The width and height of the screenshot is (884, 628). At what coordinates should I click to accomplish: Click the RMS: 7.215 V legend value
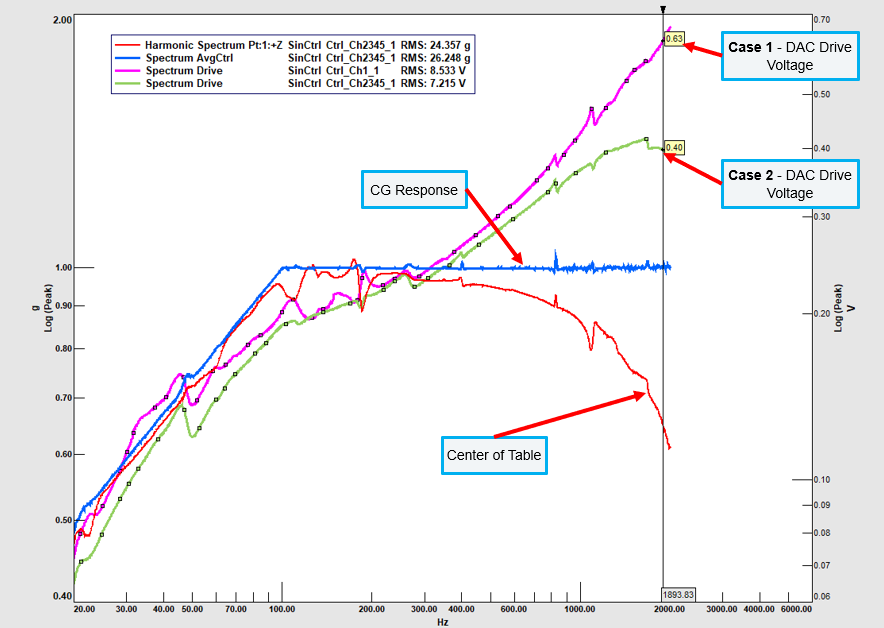[x=435, y=85]
